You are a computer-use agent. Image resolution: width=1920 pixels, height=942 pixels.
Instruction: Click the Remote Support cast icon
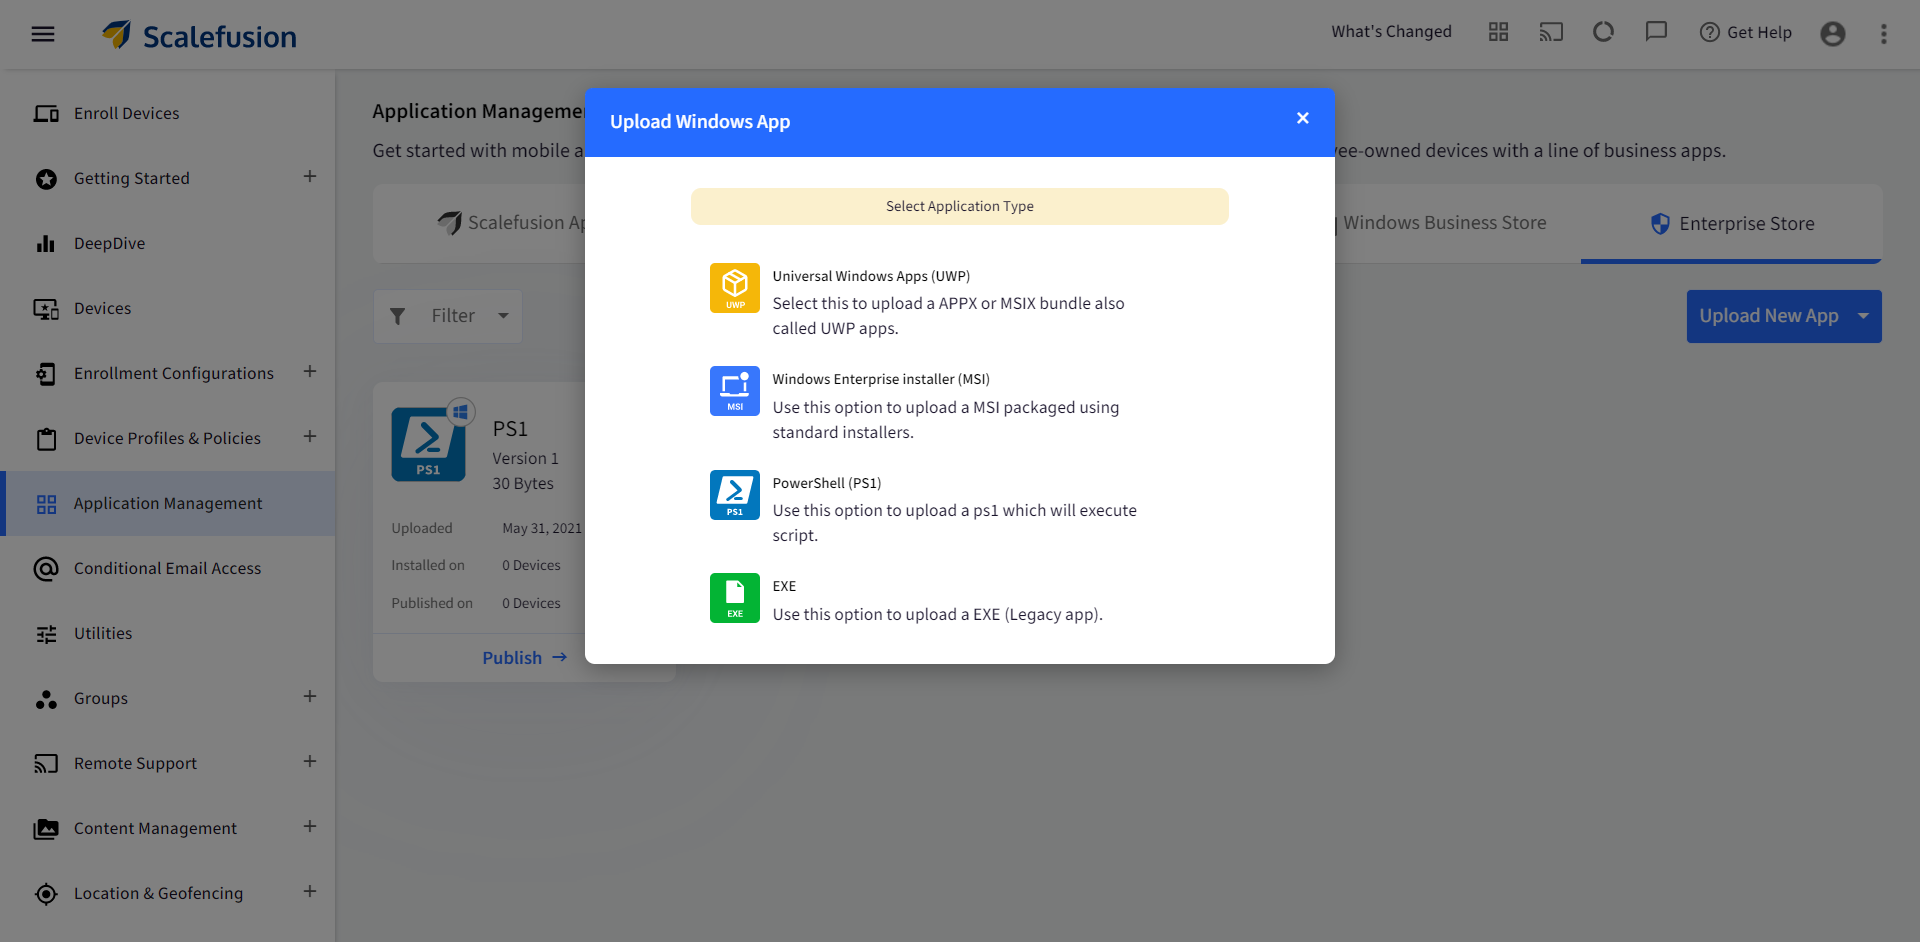point(46,764)
